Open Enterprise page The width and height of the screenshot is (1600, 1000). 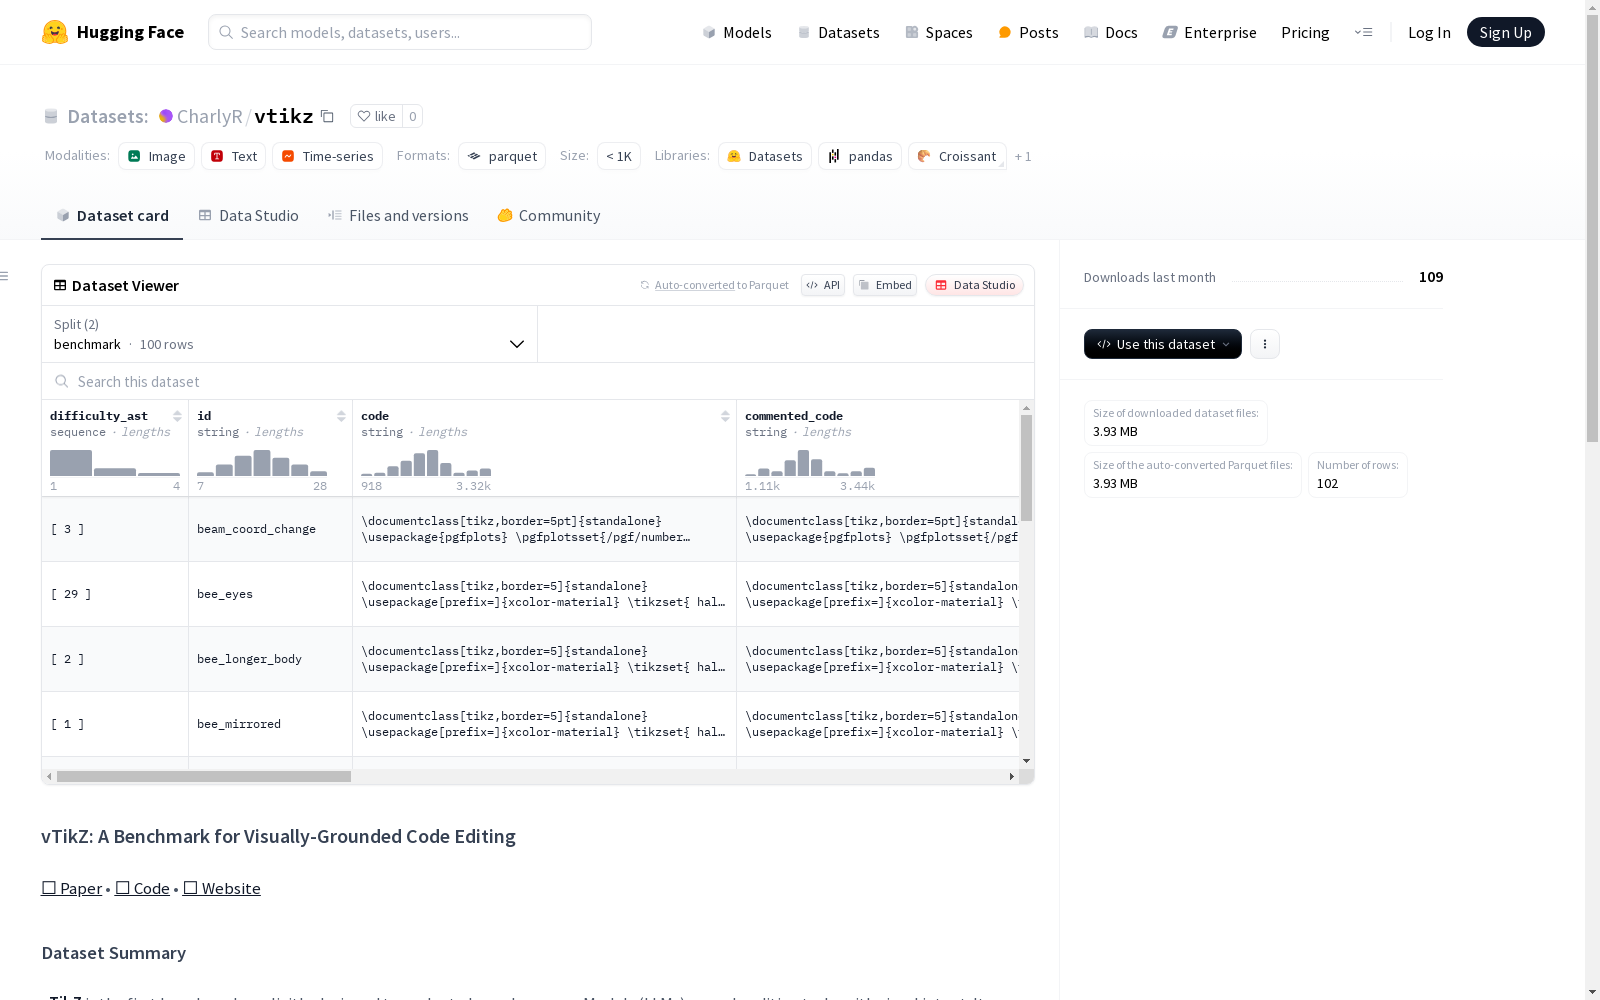[x=1209, y=32]
